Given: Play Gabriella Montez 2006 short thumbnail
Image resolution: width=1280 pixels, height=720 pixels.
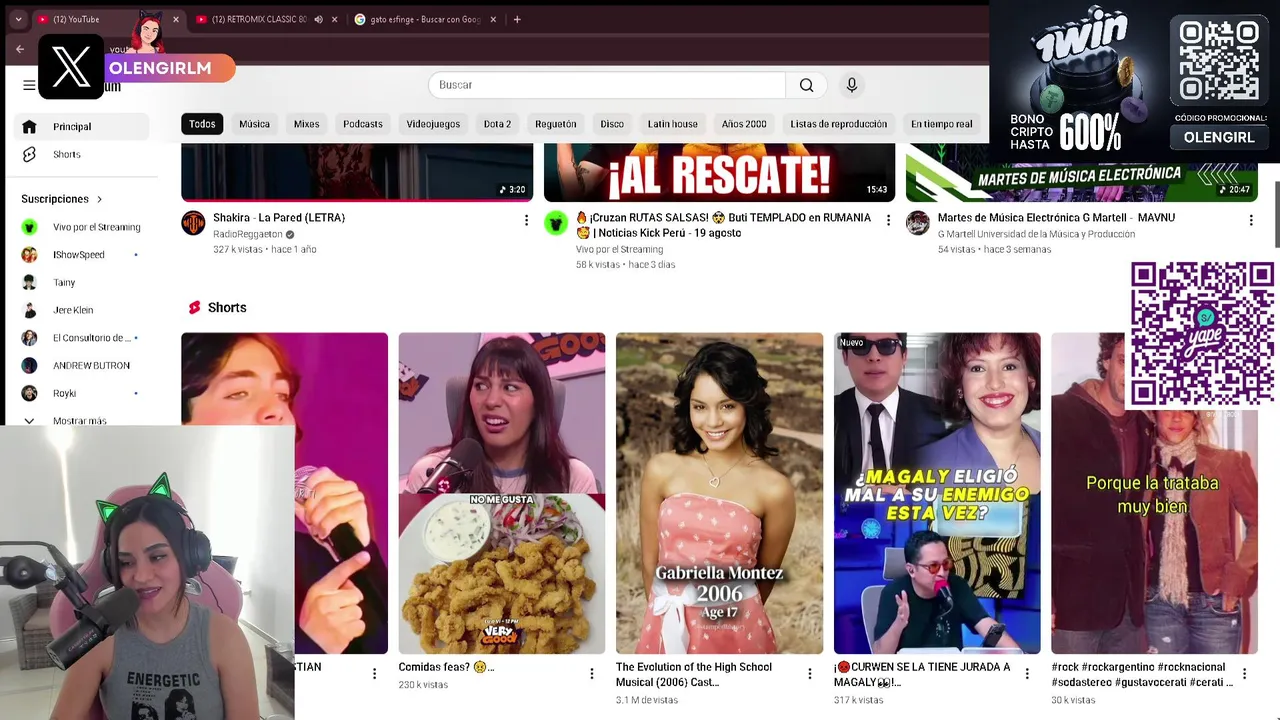Looking at the screenshot, I should click(x=719, y=493).
